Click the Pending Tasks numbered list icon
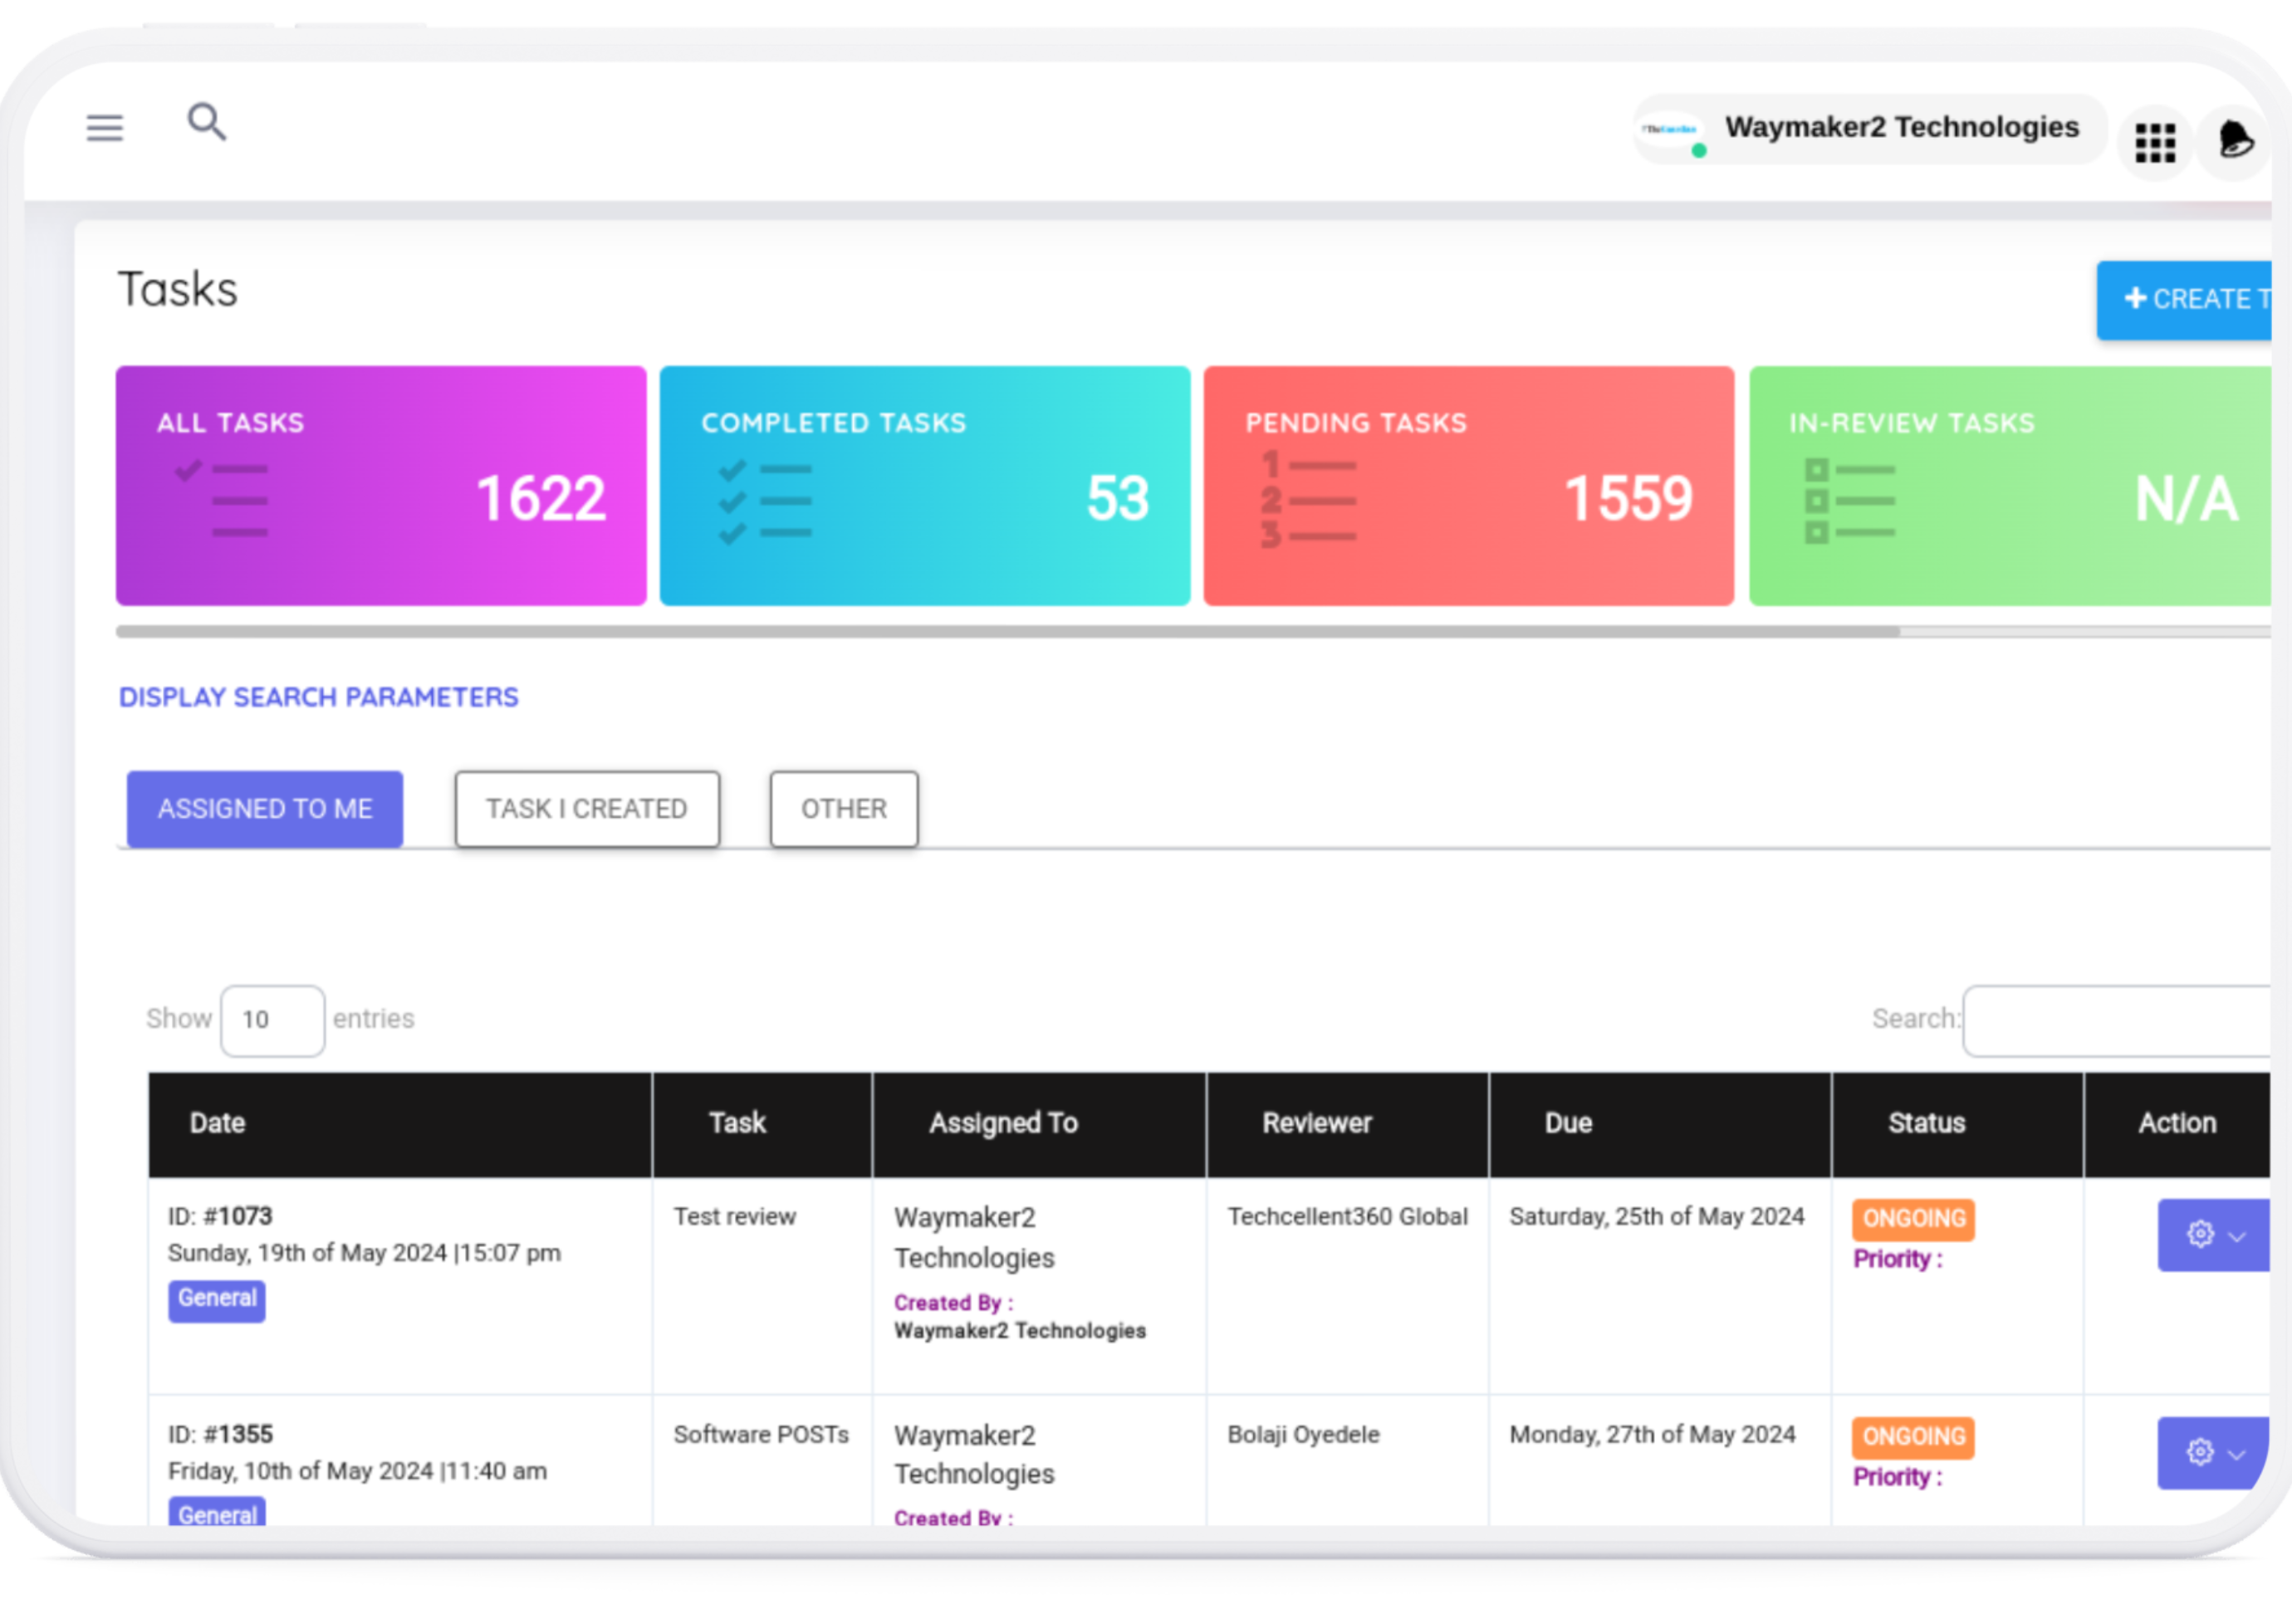The image size is (2292, 1624). [x=1308, y=501]
